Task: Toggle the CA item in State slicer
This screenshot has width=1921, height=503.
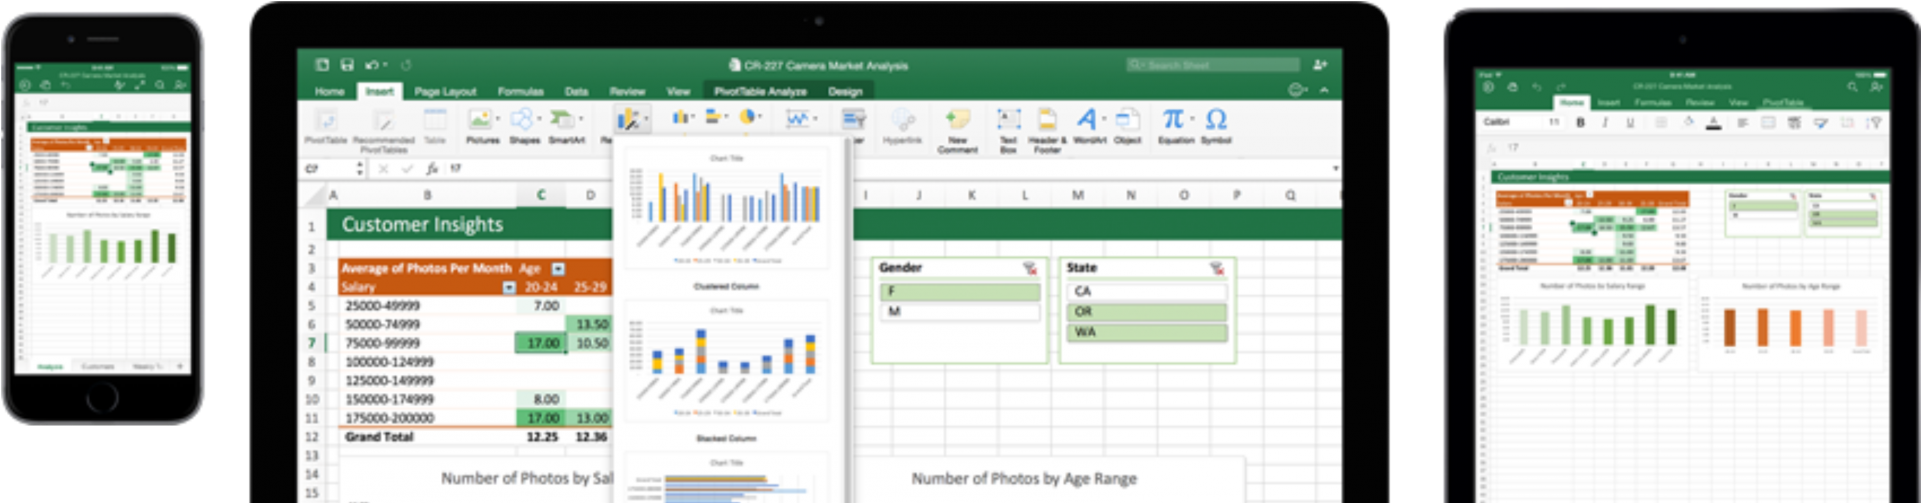Action: tap(1146, 291)
